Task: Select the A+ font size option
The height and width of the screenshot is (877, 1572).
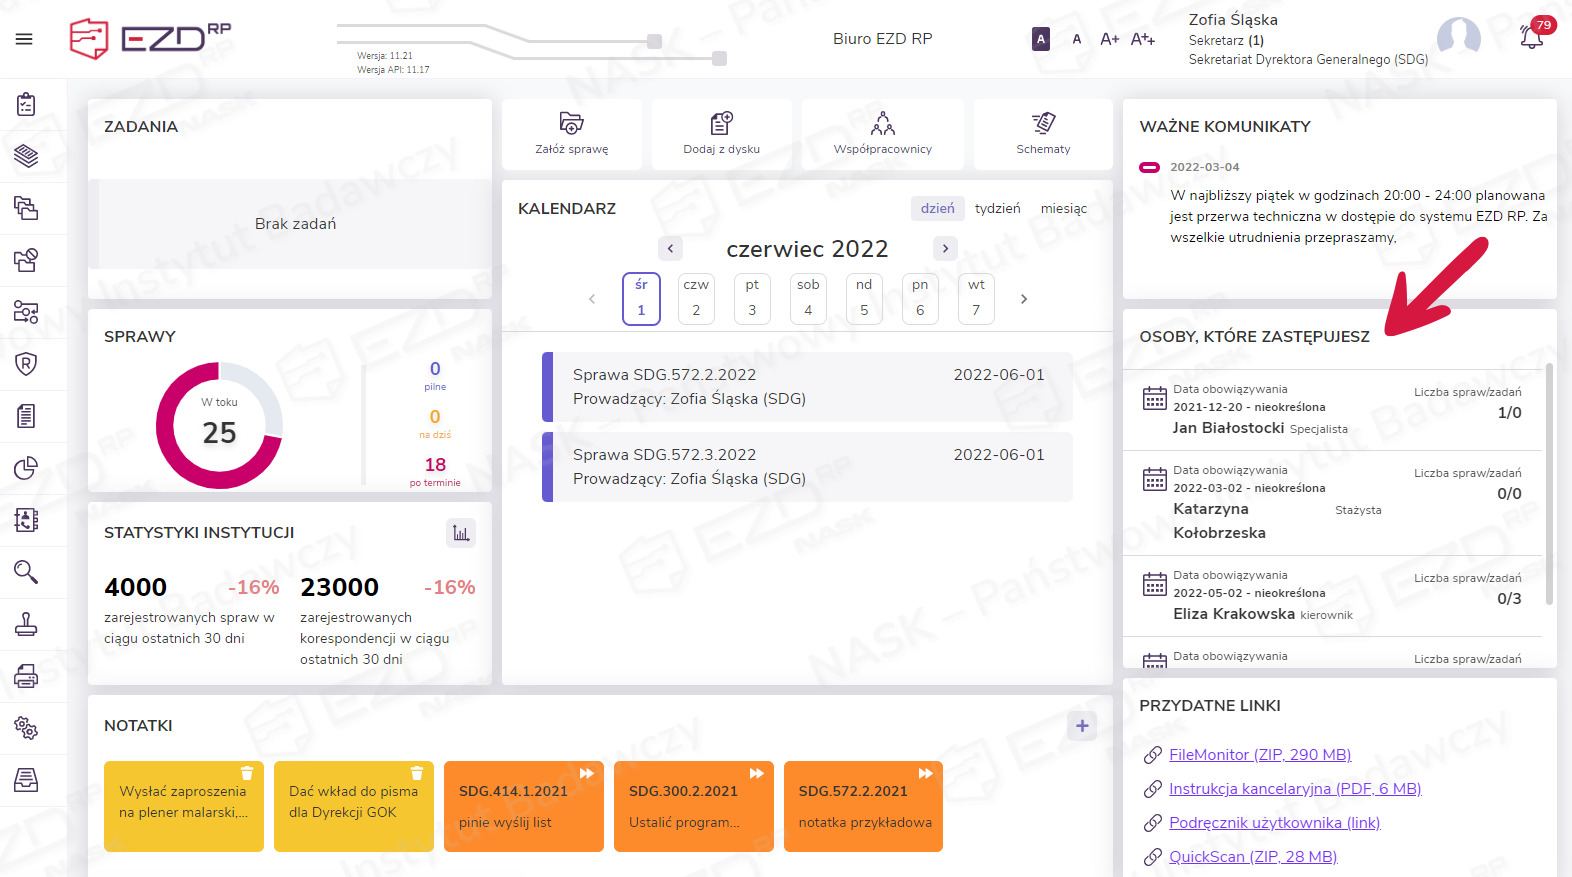Action: click(x=1109, y=39)
